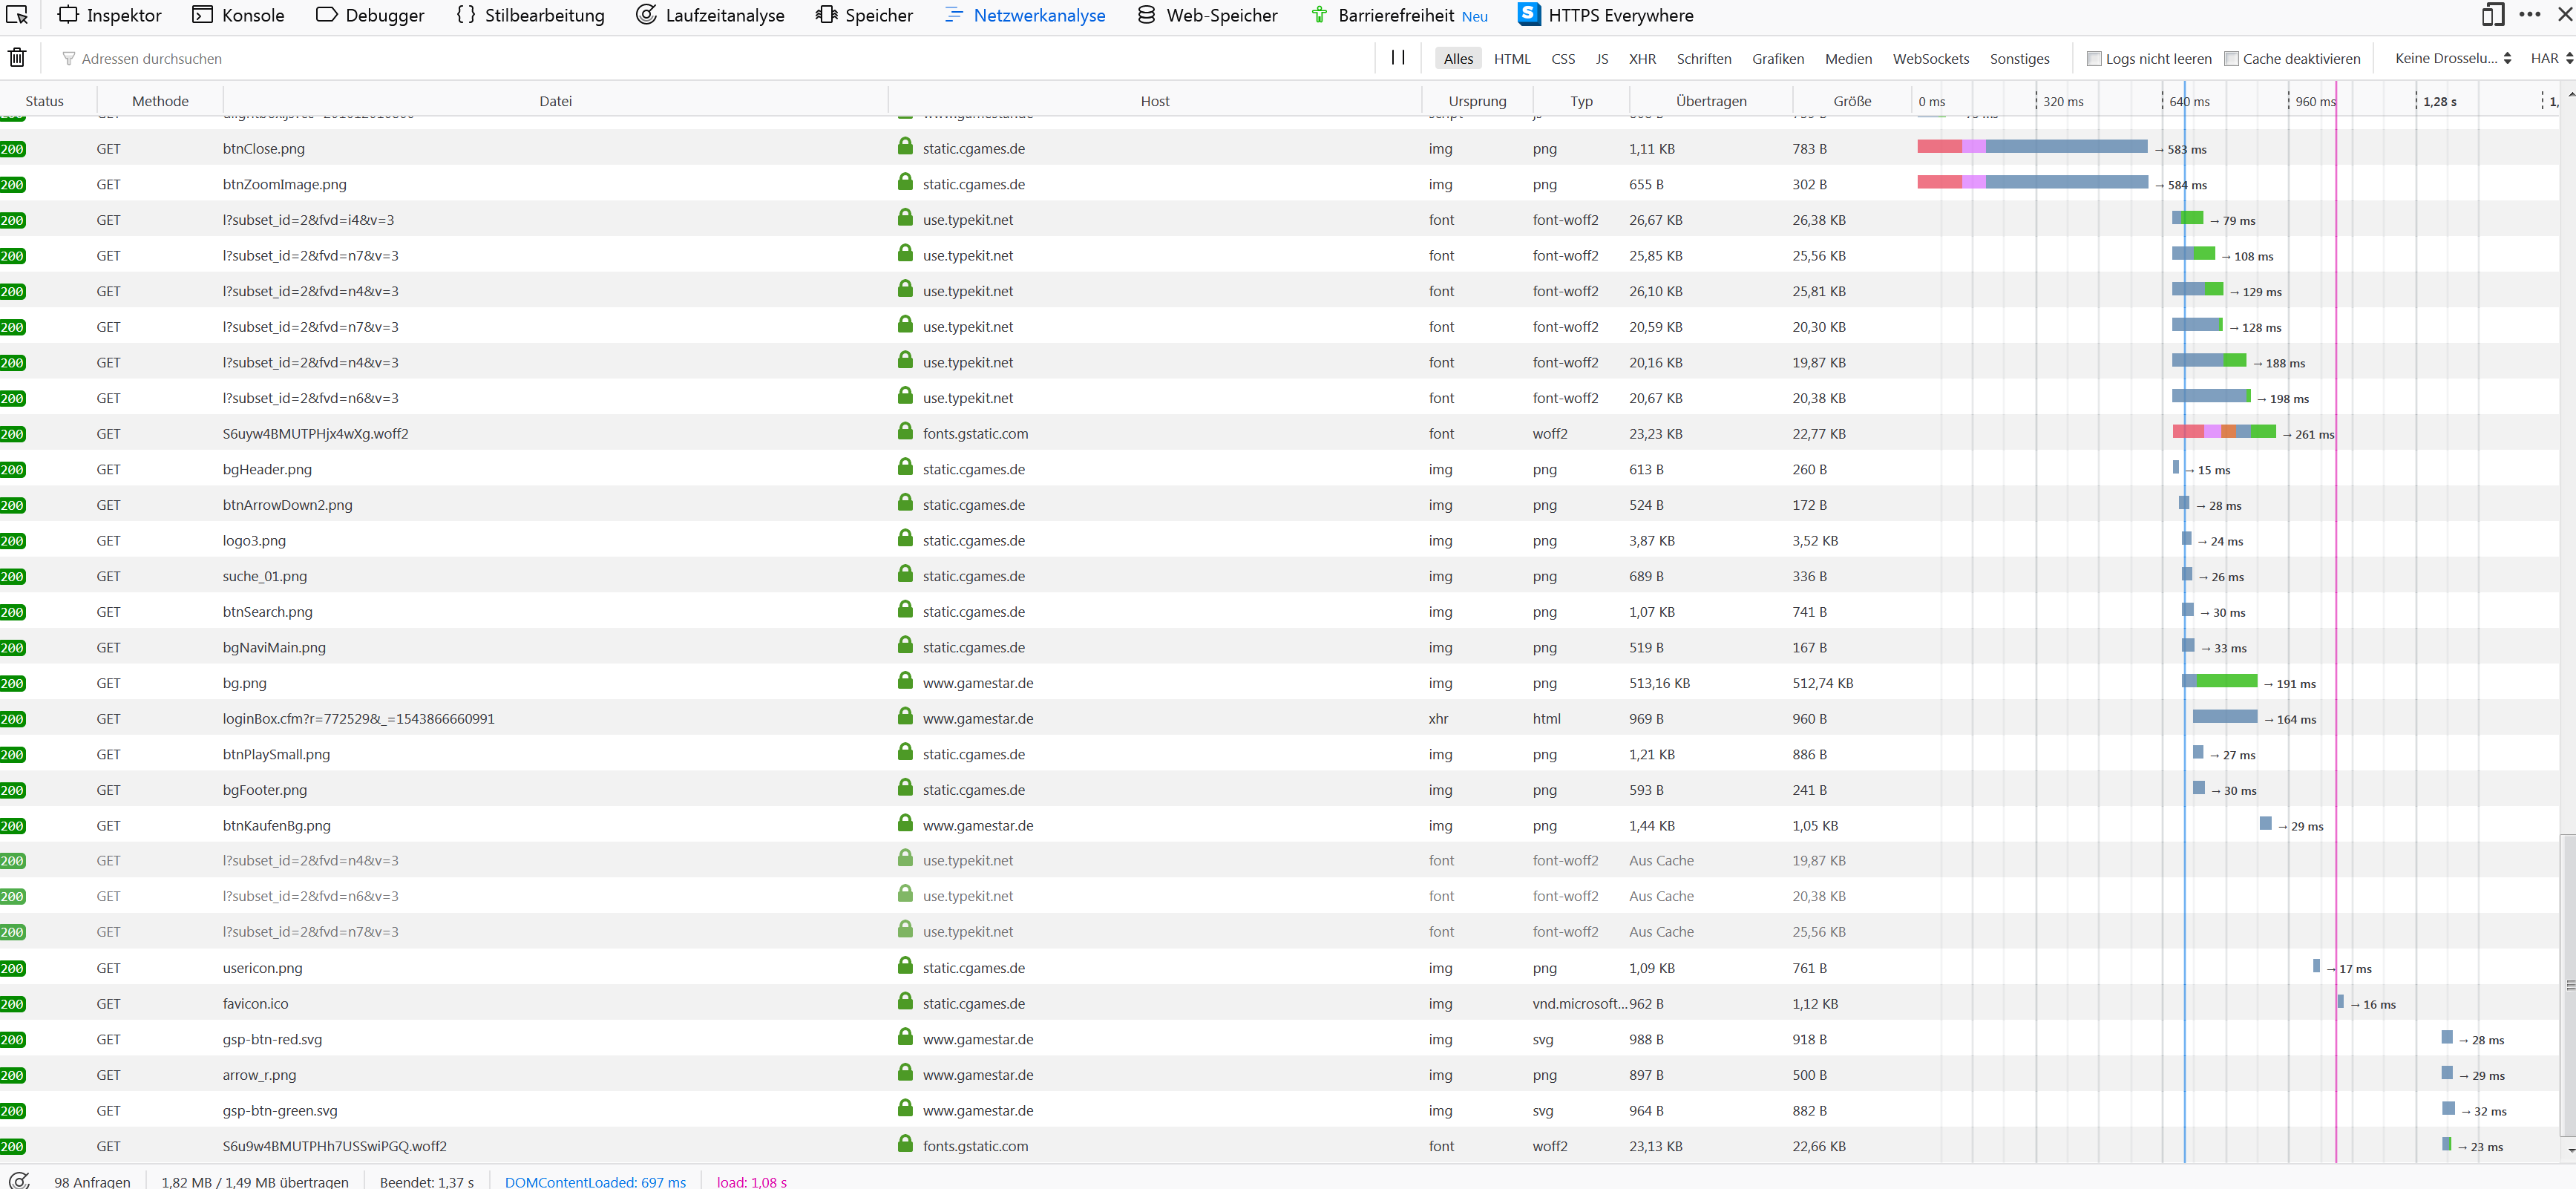Toggle Cache deaktivieren checkbox
This screenshot has width=2576, height=1189.
pyautogui.click(x=2231, y=59)
